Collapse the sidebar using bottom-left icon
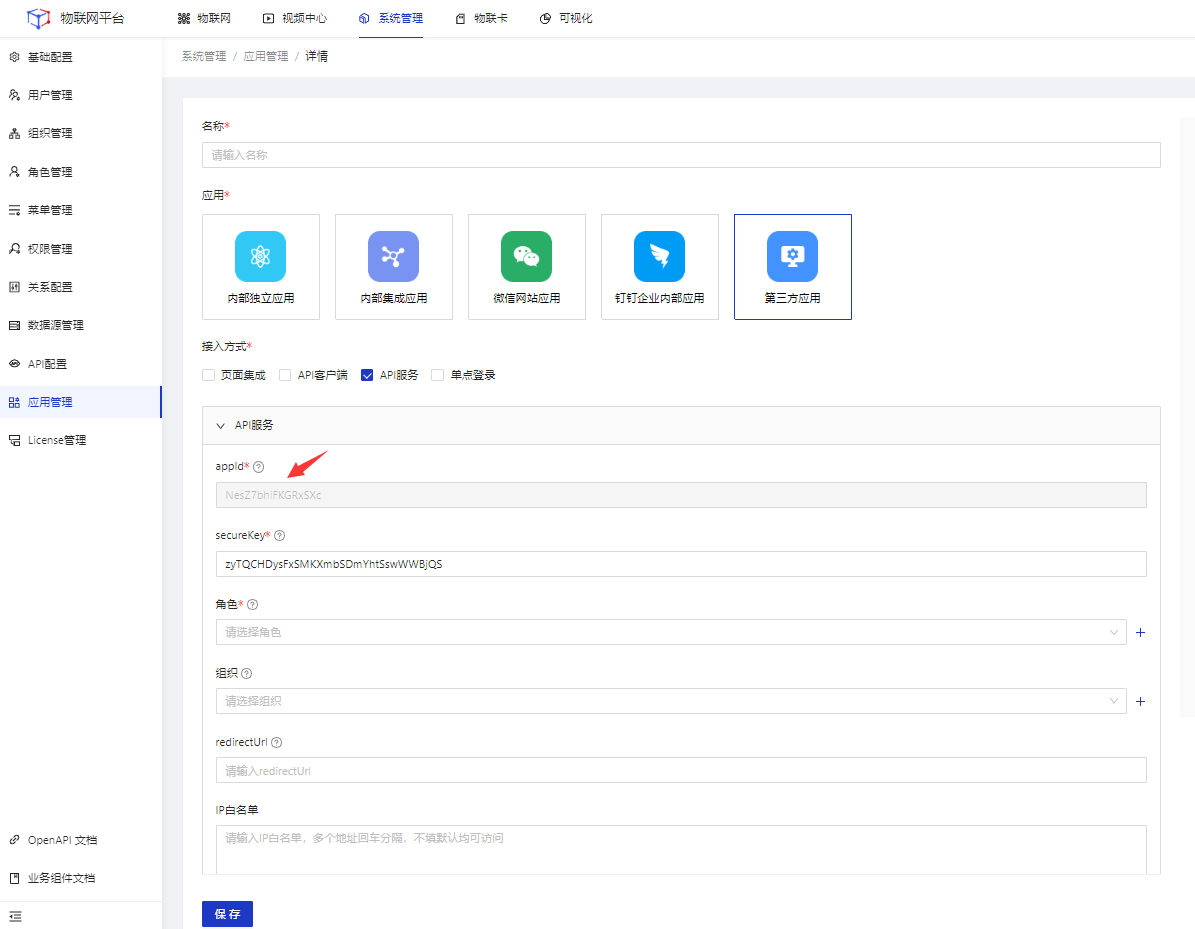This screenshot has width=1195, height=929. pyautogui.click(x=15, y=915)
